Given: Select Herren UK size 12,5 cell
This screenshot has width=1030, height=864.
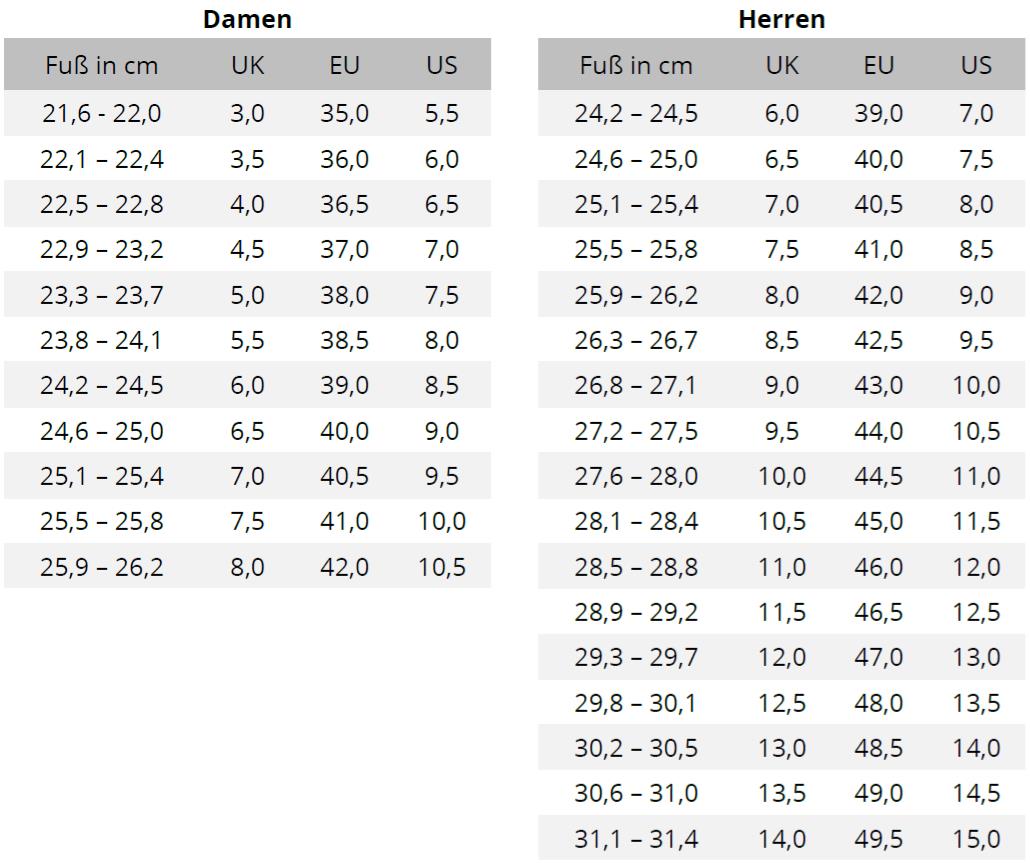Looking at the screenshot, I should click(x=782, y=703).
